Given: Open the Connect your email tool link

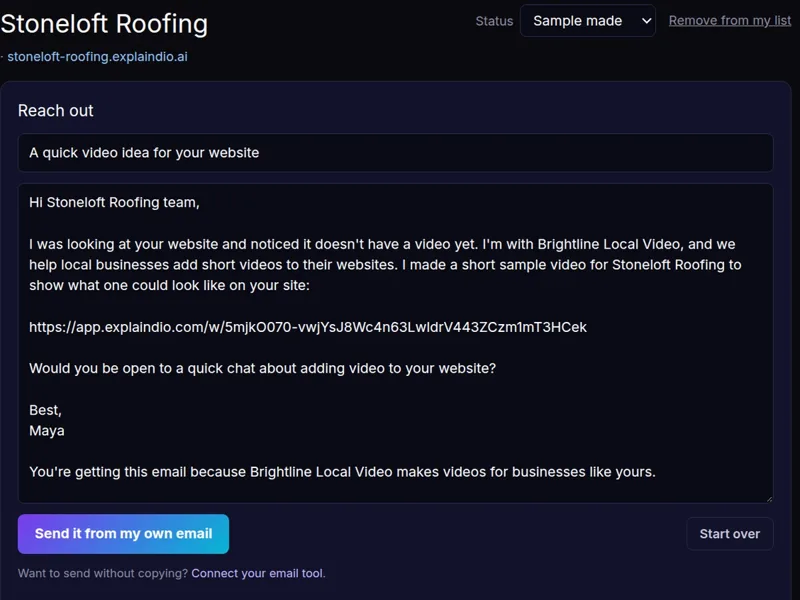Looking at the screenshot, I should point(257,573).
